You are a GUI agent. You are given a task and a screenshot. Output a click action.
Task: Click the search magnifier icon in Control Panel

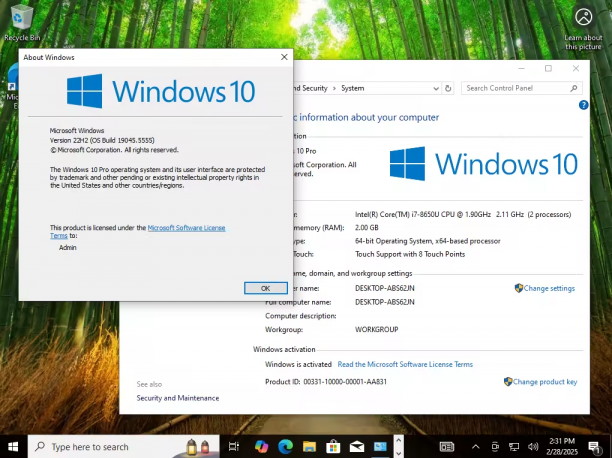click(x=574, y=88)
